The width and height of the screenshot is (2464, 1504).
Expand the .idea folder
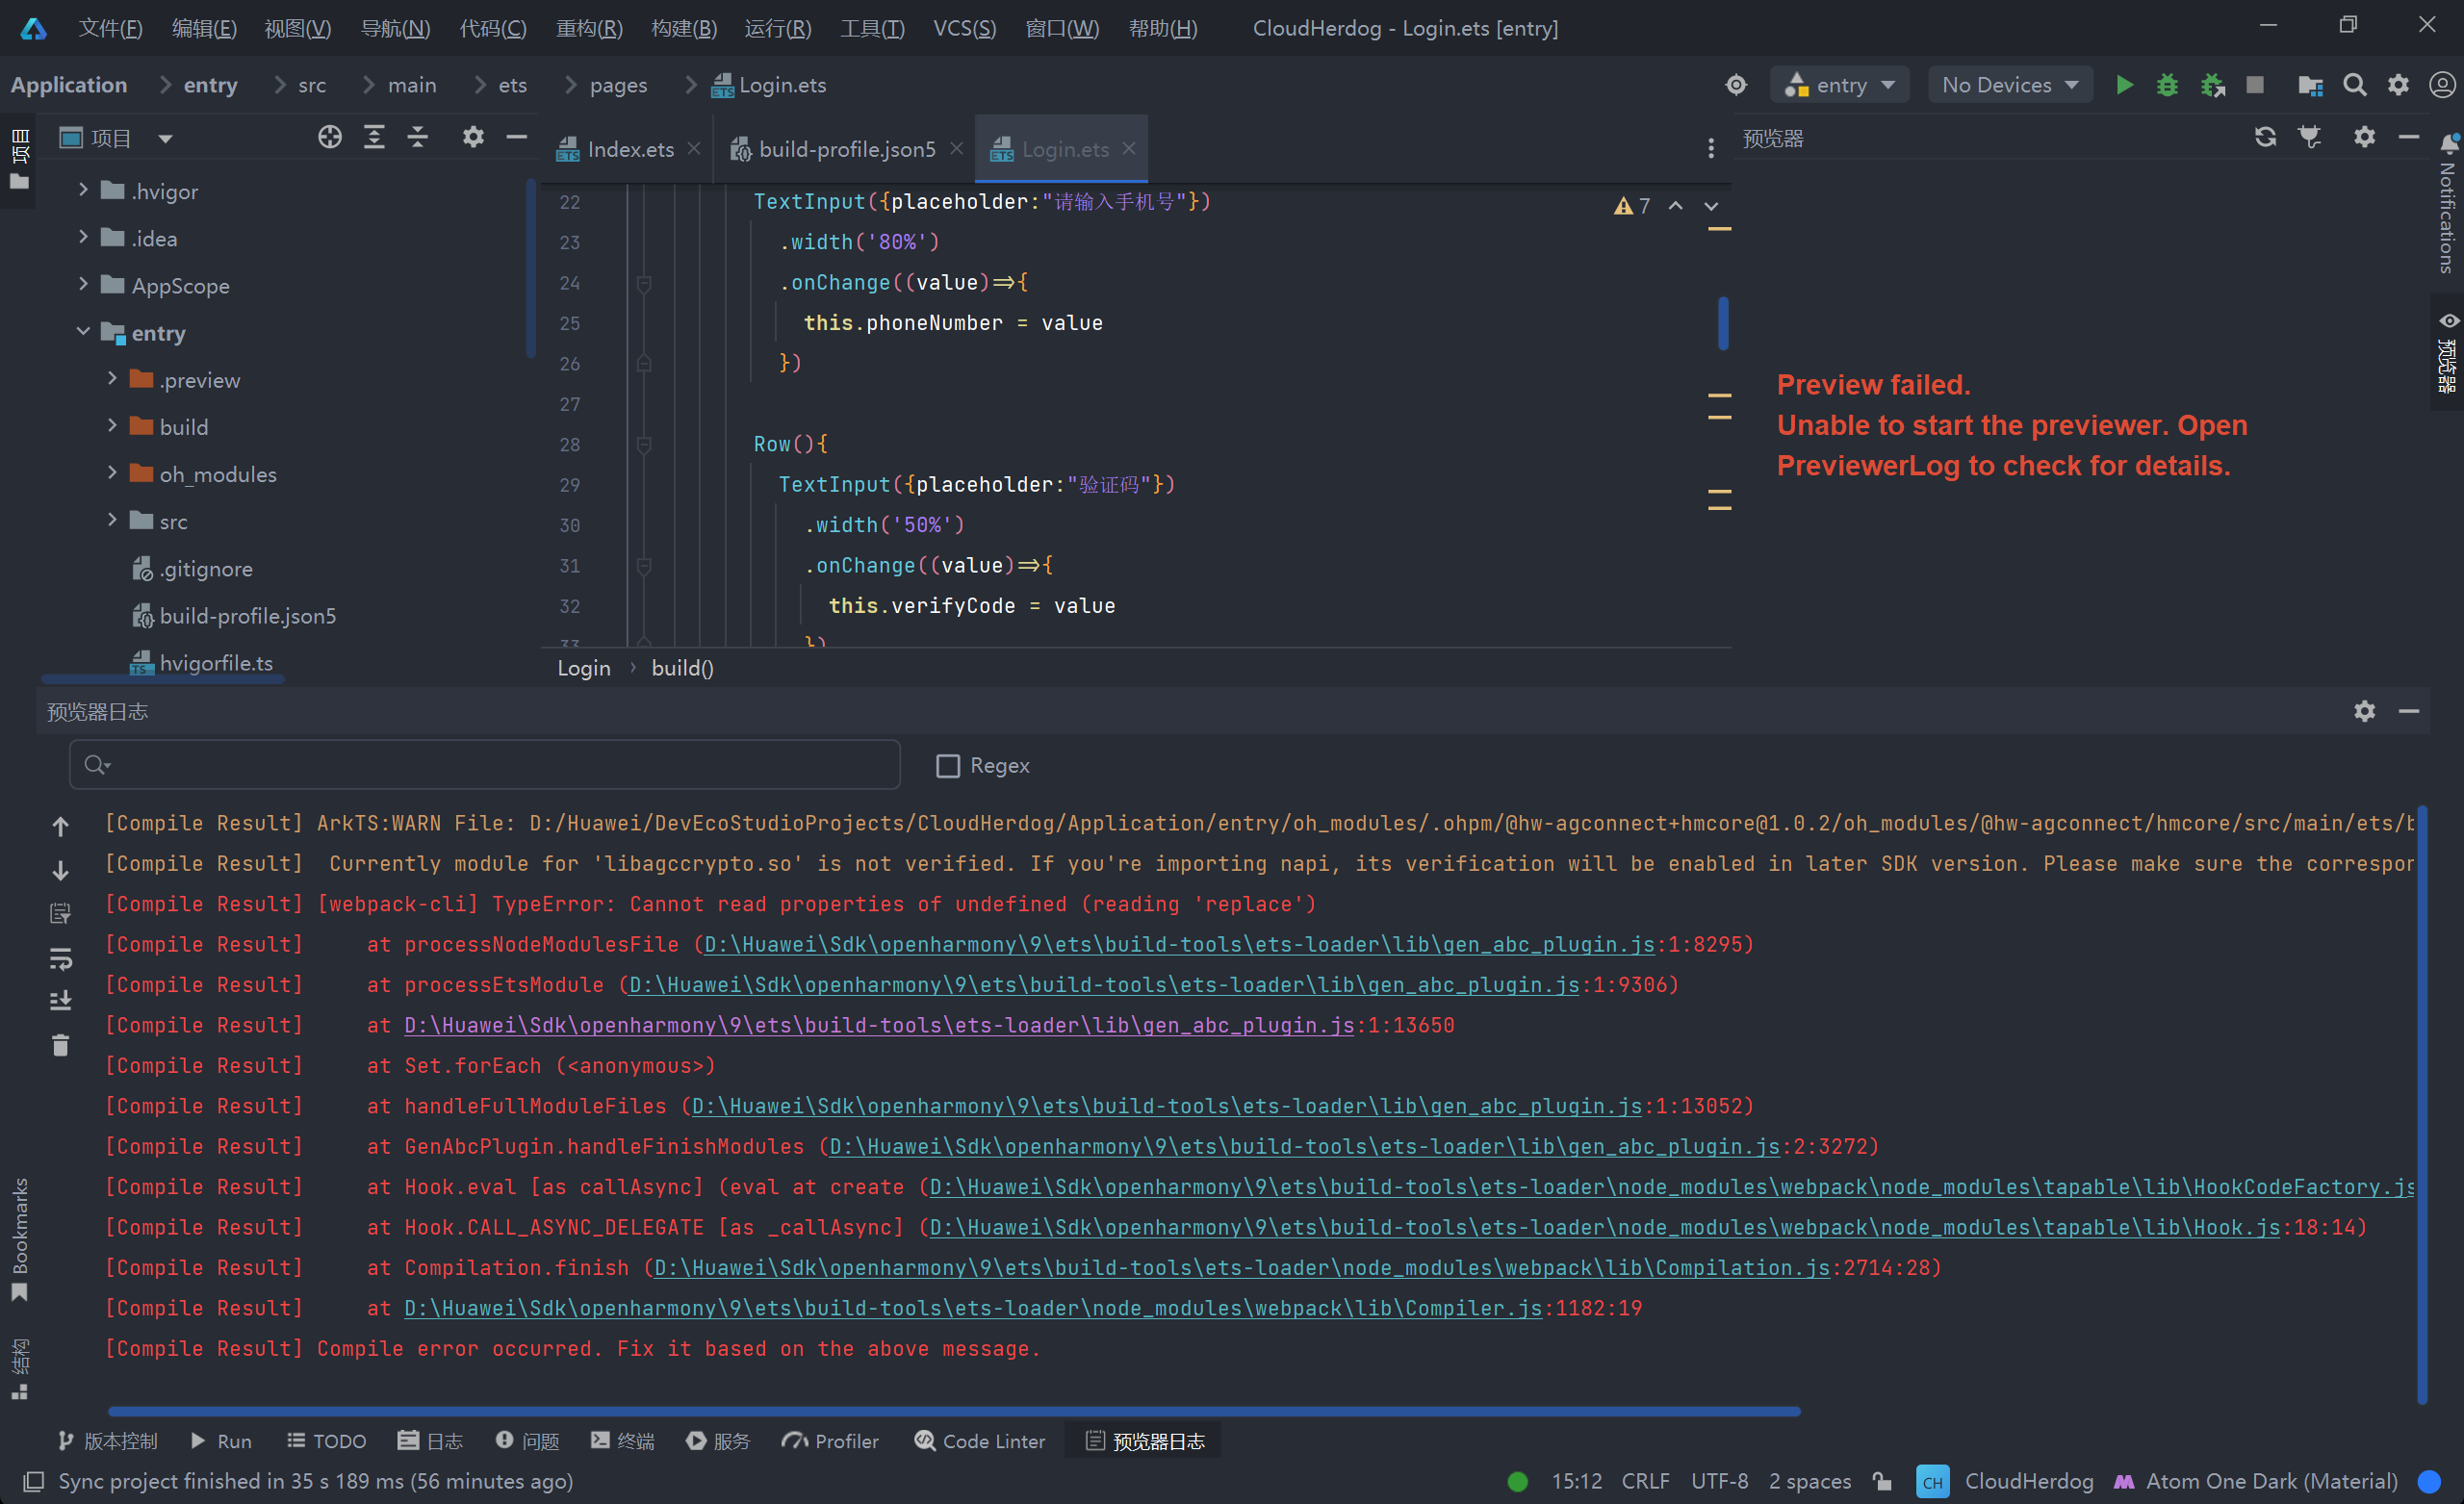pyautogui.click(x=83, y=236)
